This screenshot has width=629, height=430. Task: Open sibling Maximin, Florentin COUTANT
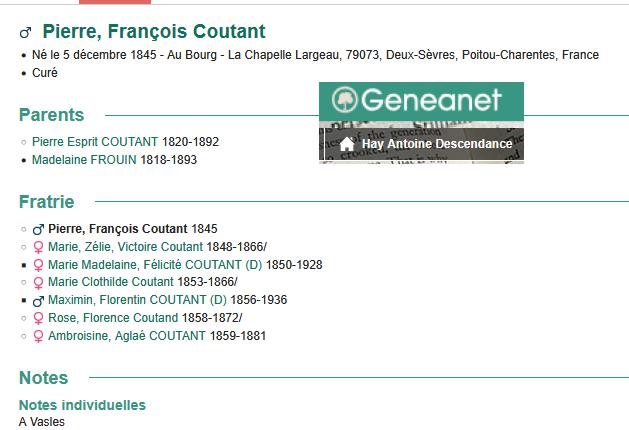pos(137,300)
